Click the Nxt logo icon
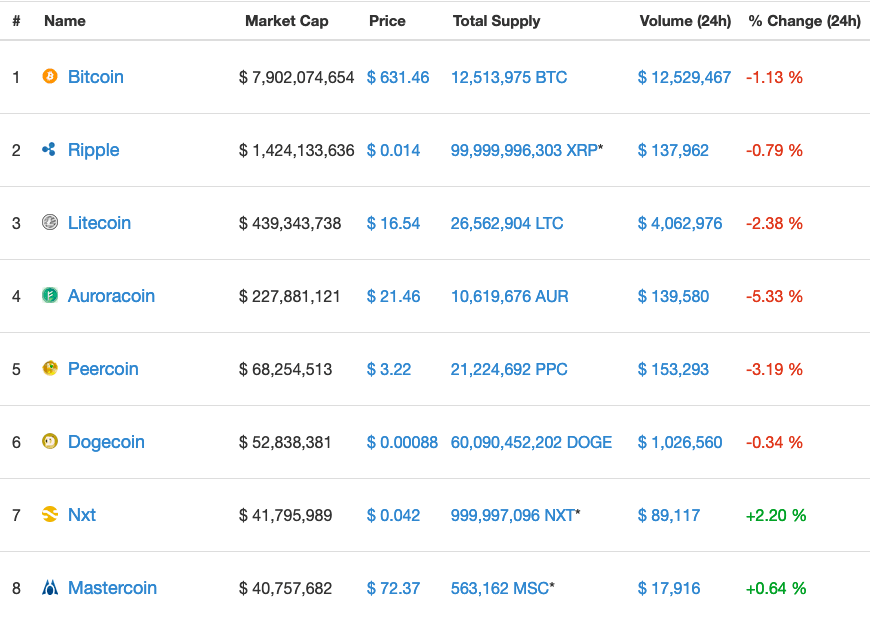 point(49,515)
